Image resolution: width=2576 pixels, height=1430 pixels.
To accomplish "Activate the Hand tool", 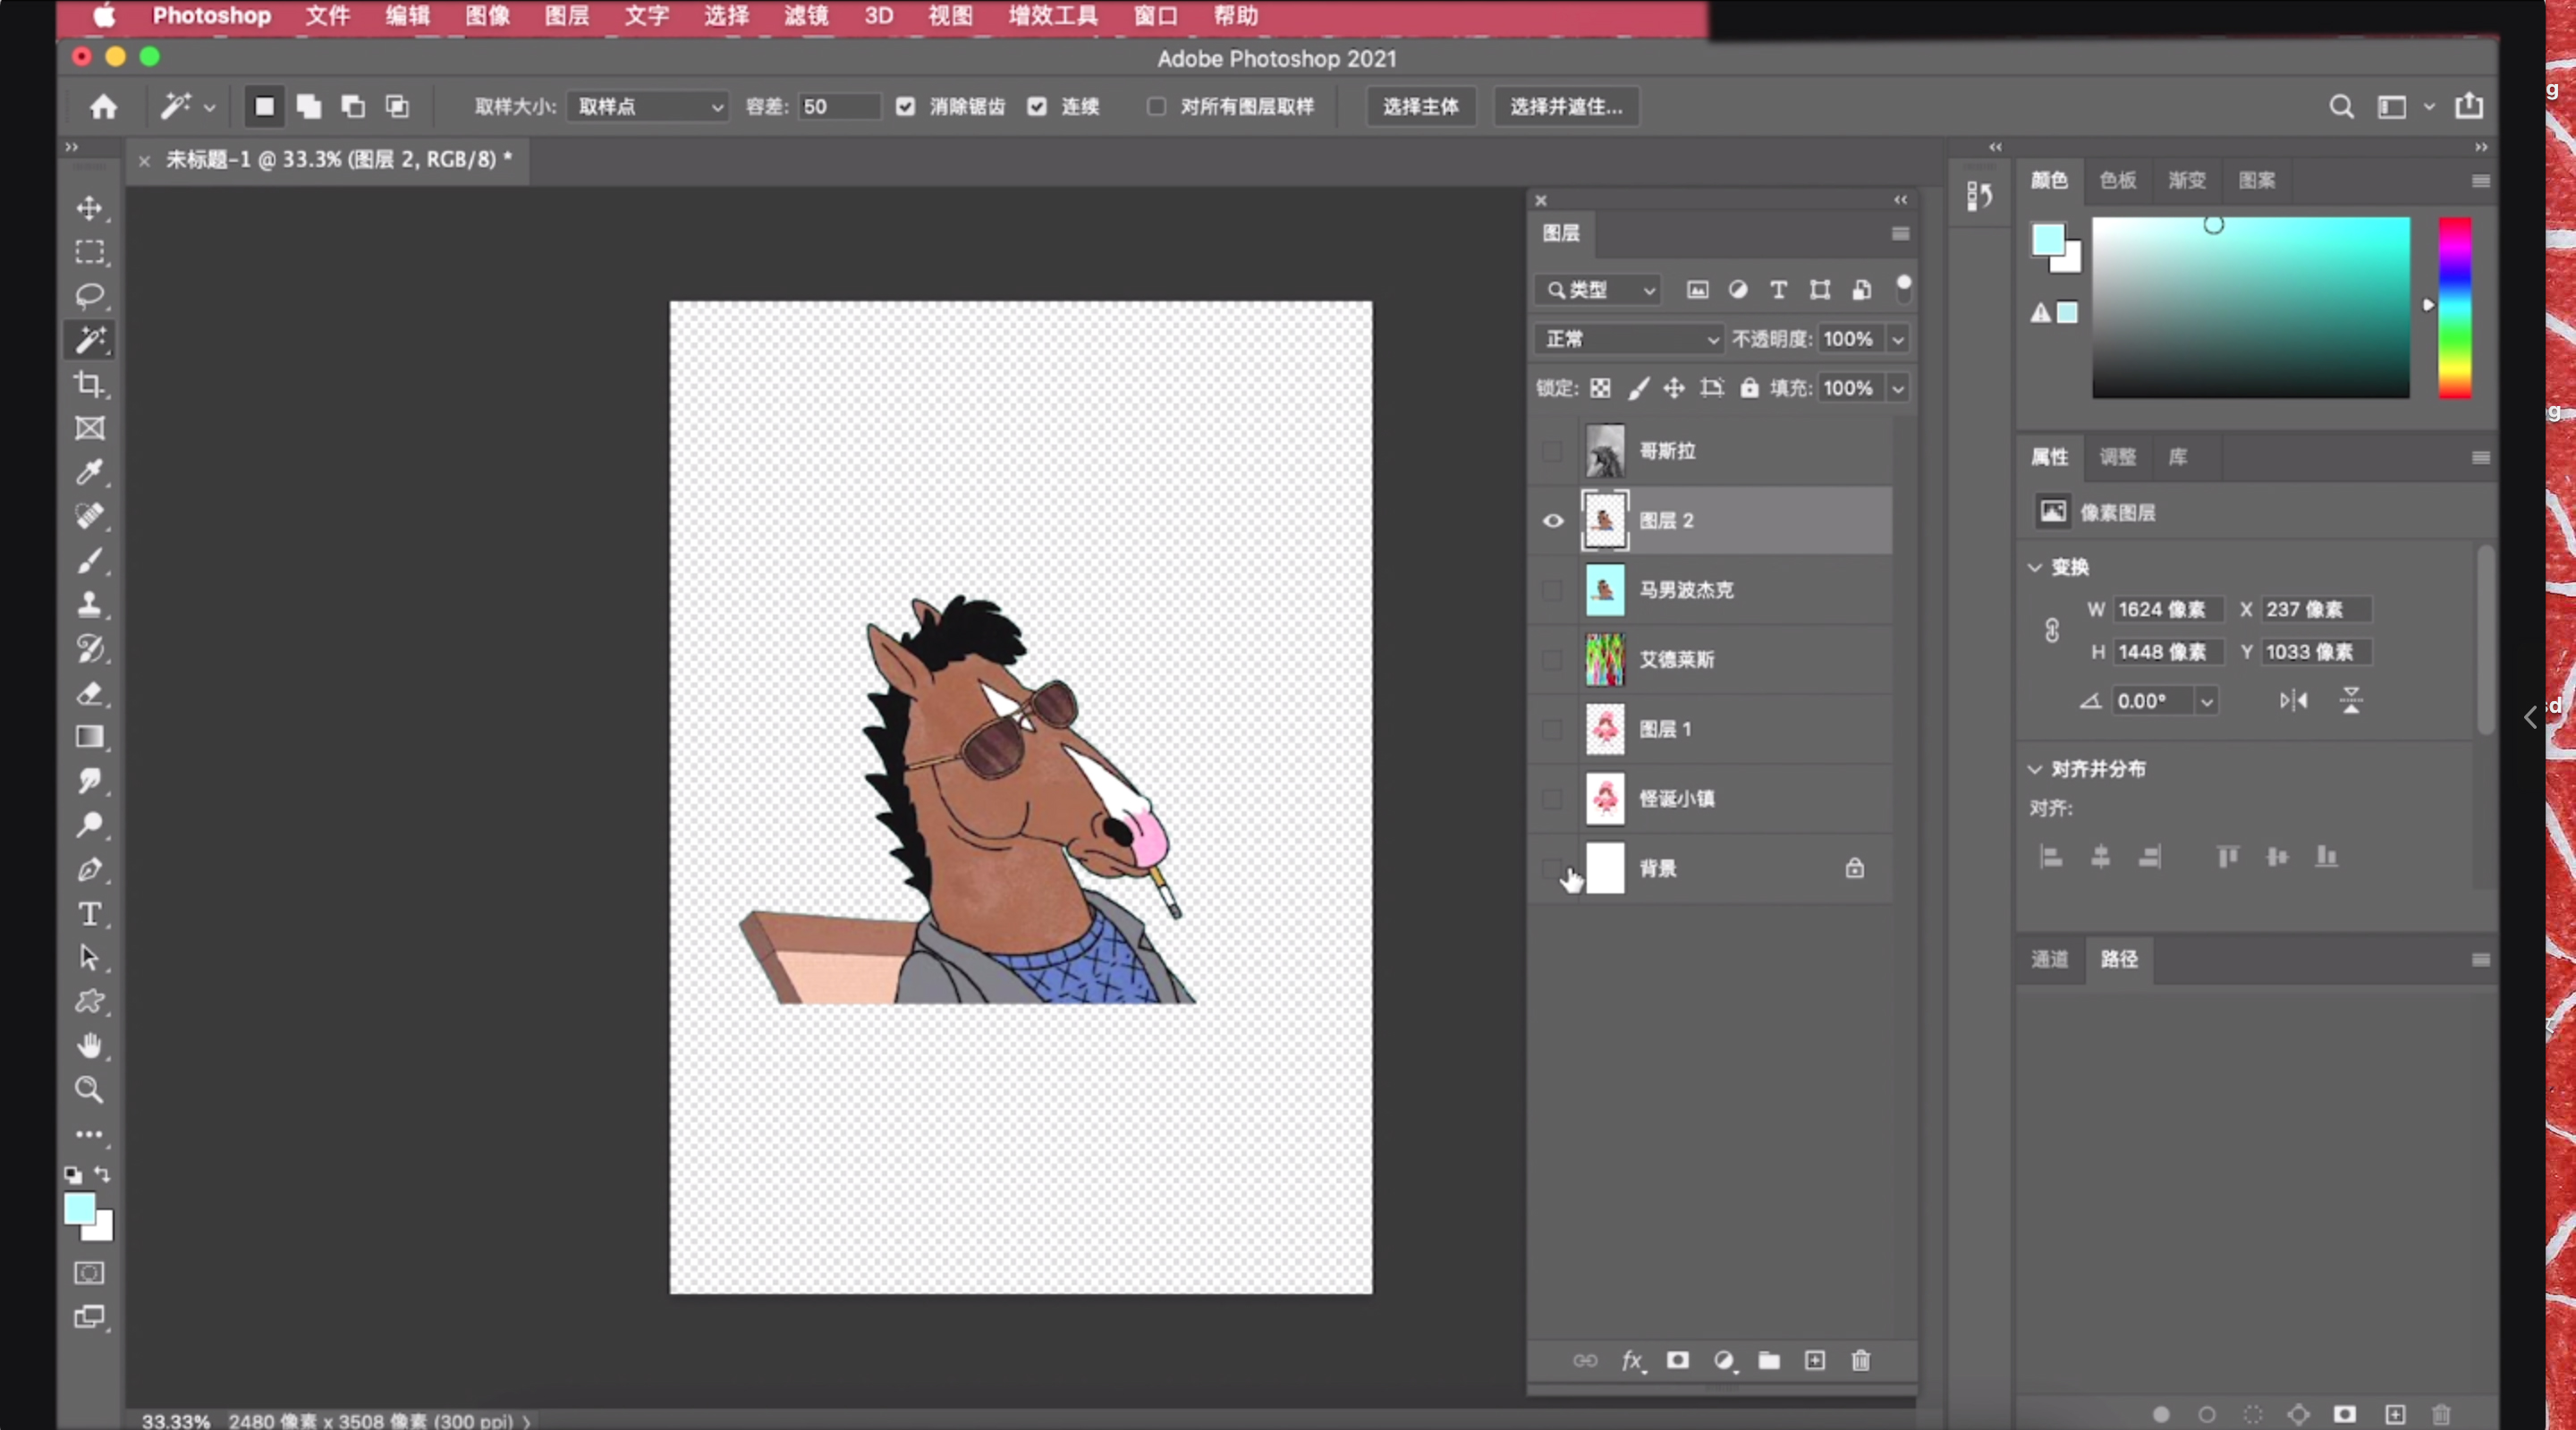I will point(89,1046).
